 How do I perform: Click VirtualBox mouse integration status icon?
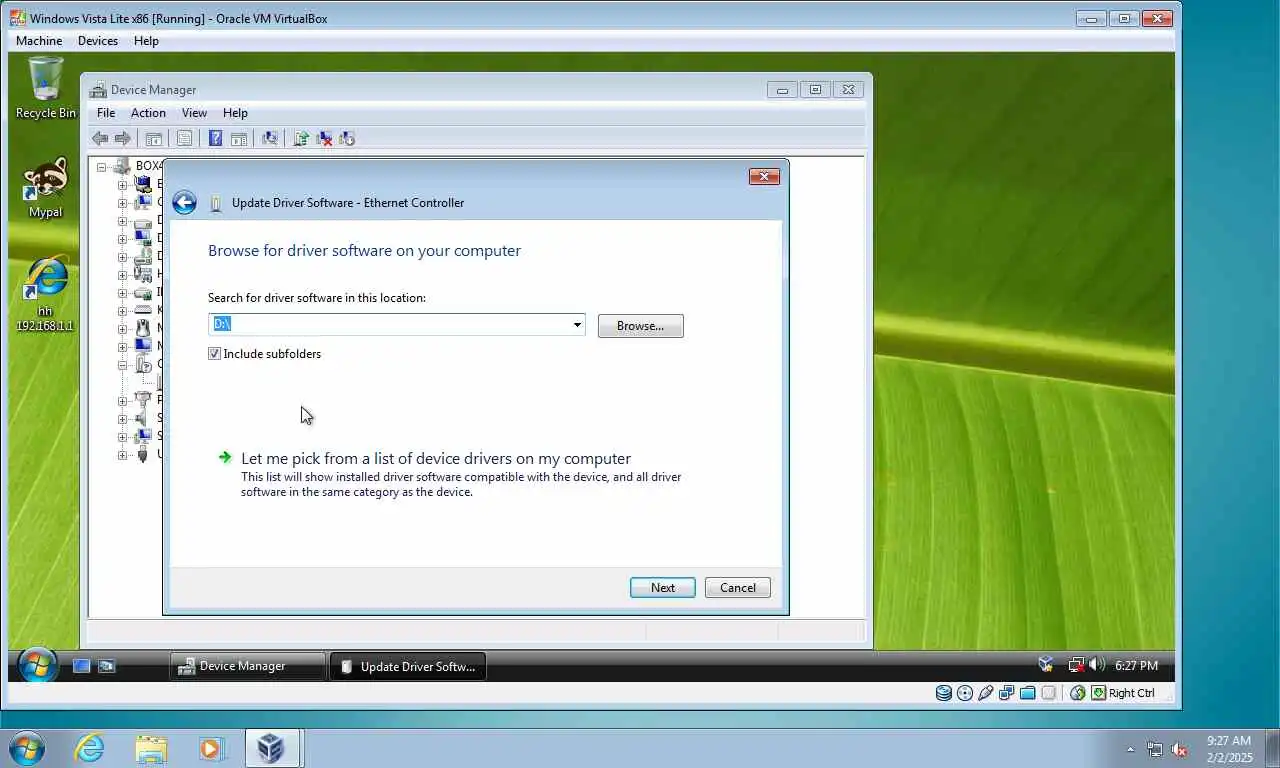click(x=1077, y=693)
